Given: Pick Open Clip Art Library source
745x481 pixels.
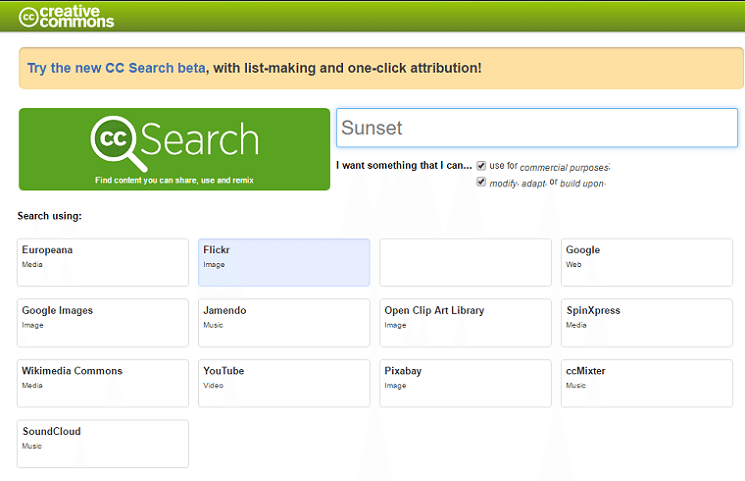Looking at the screenshot, I should pyautogui.click(x=465, y=323).
